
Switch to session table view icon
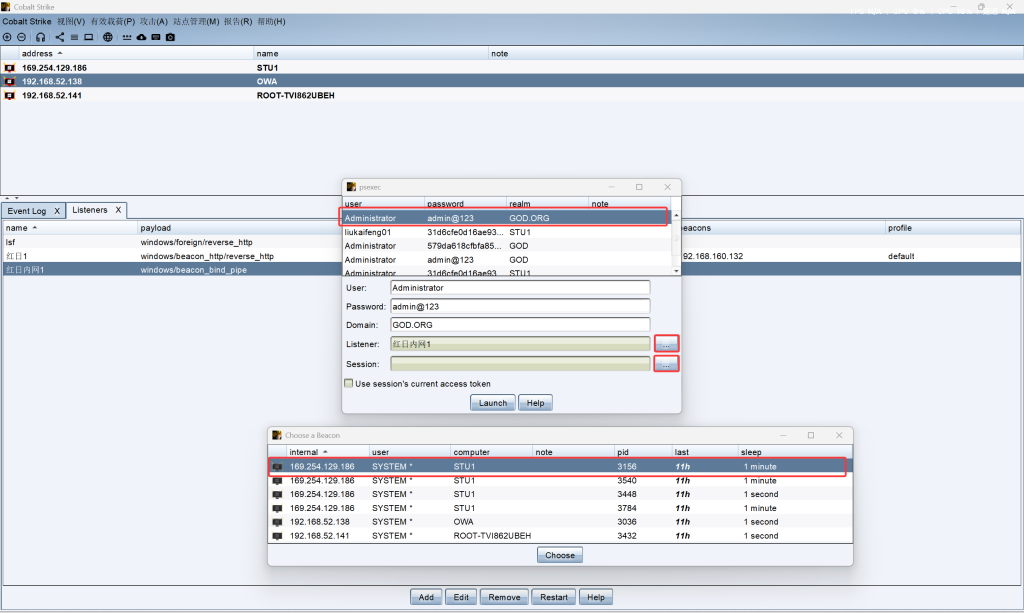coord(74,37)
